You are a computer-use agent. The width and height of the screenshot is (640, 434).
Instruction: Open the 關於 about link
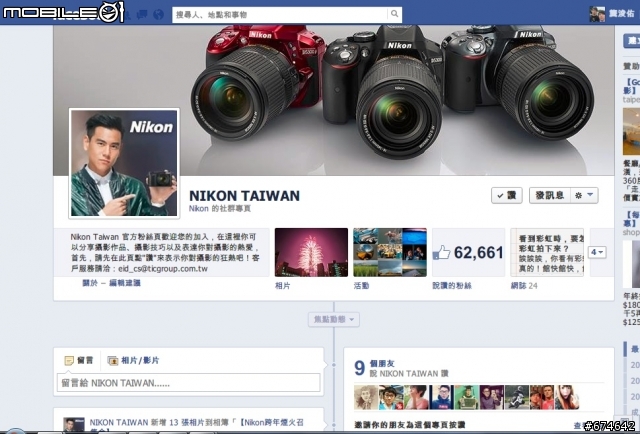click(x=90, y=283)
